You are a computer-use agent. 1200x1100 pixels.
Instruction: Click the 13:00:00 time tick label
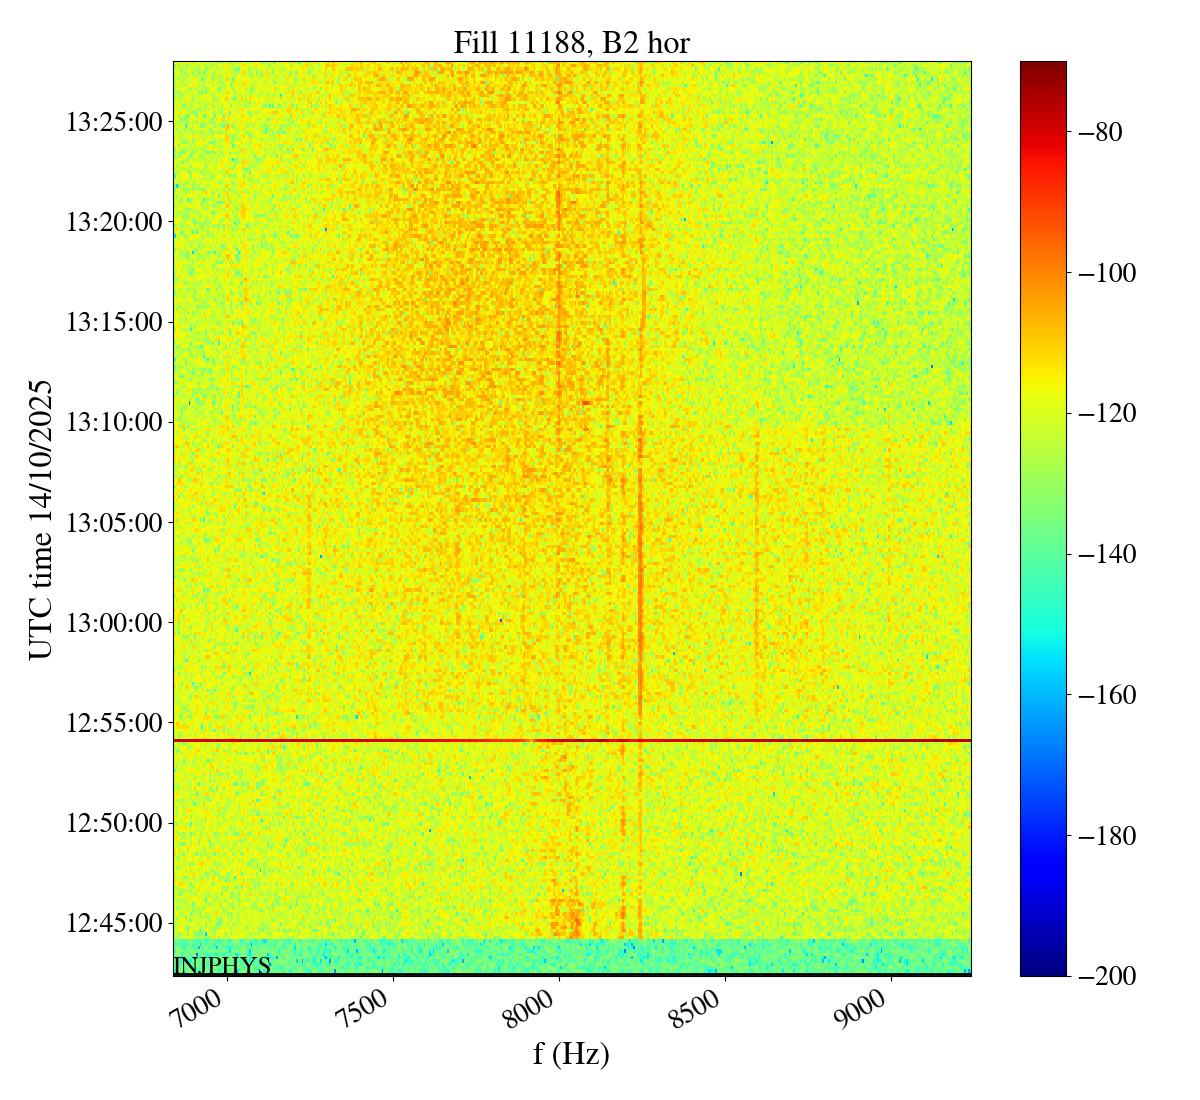pos(113,622)
